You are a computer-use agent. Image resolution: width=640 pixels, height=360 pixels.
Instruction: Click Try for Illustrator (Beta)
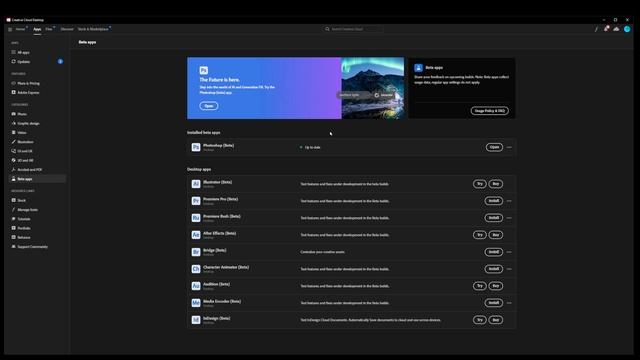pos(480,184)
